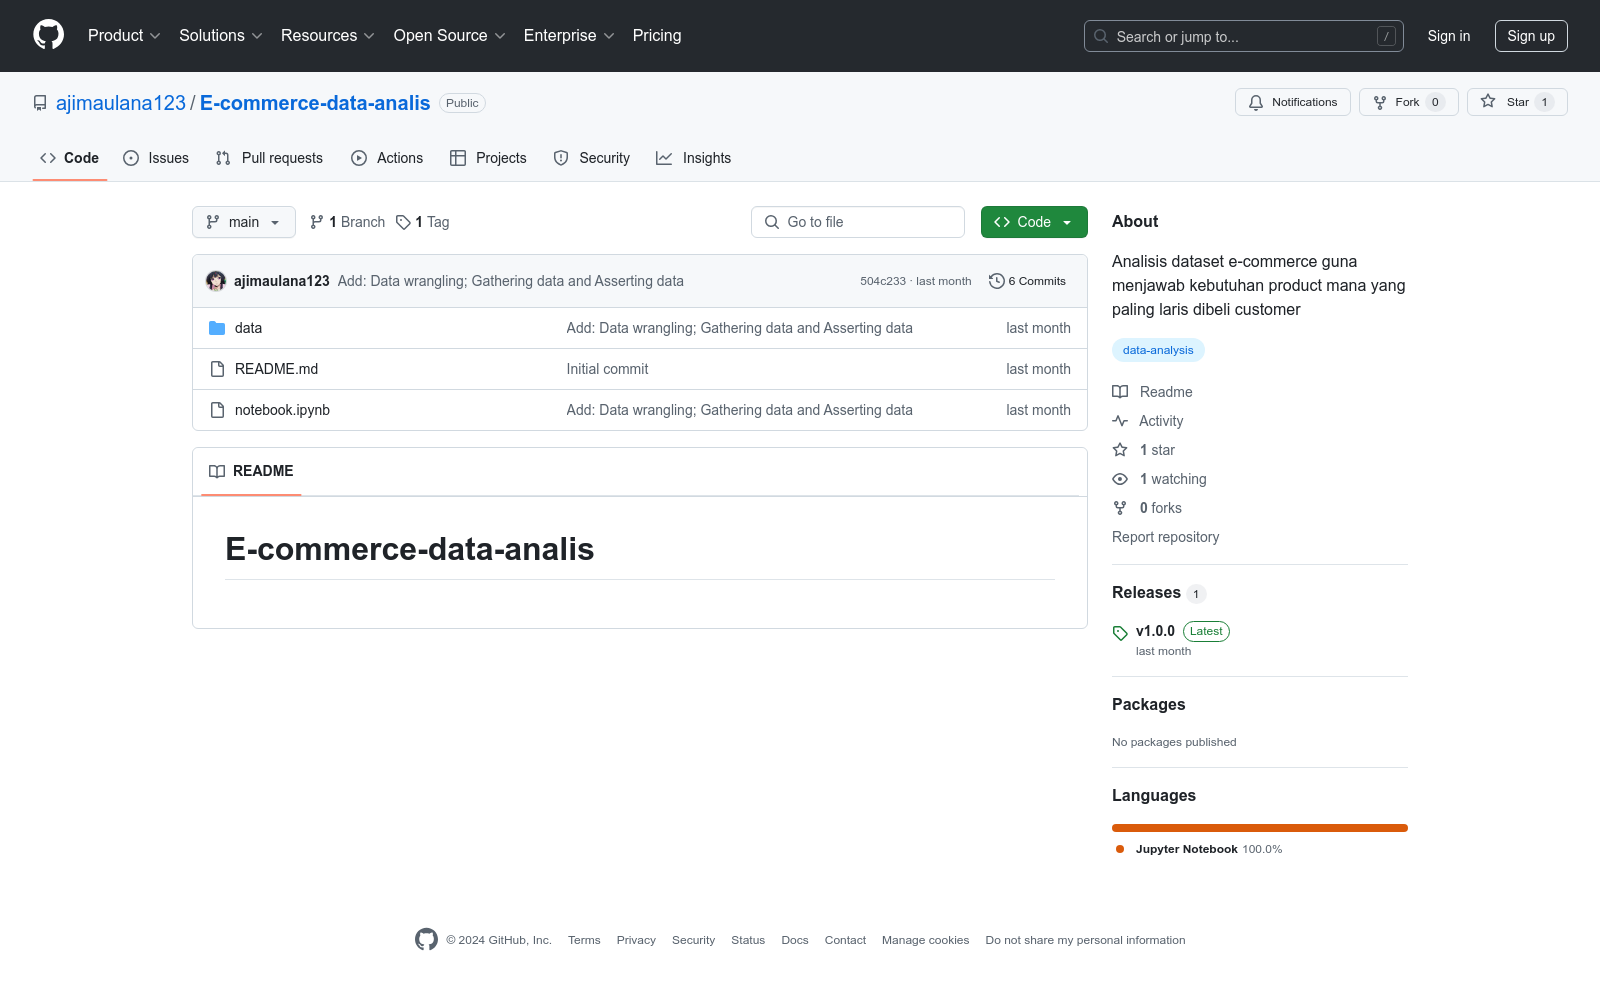Click the ajimaulana123 commit author avatar
The height and width of the screenshot is (1000, 1600).
coord(216,281)
